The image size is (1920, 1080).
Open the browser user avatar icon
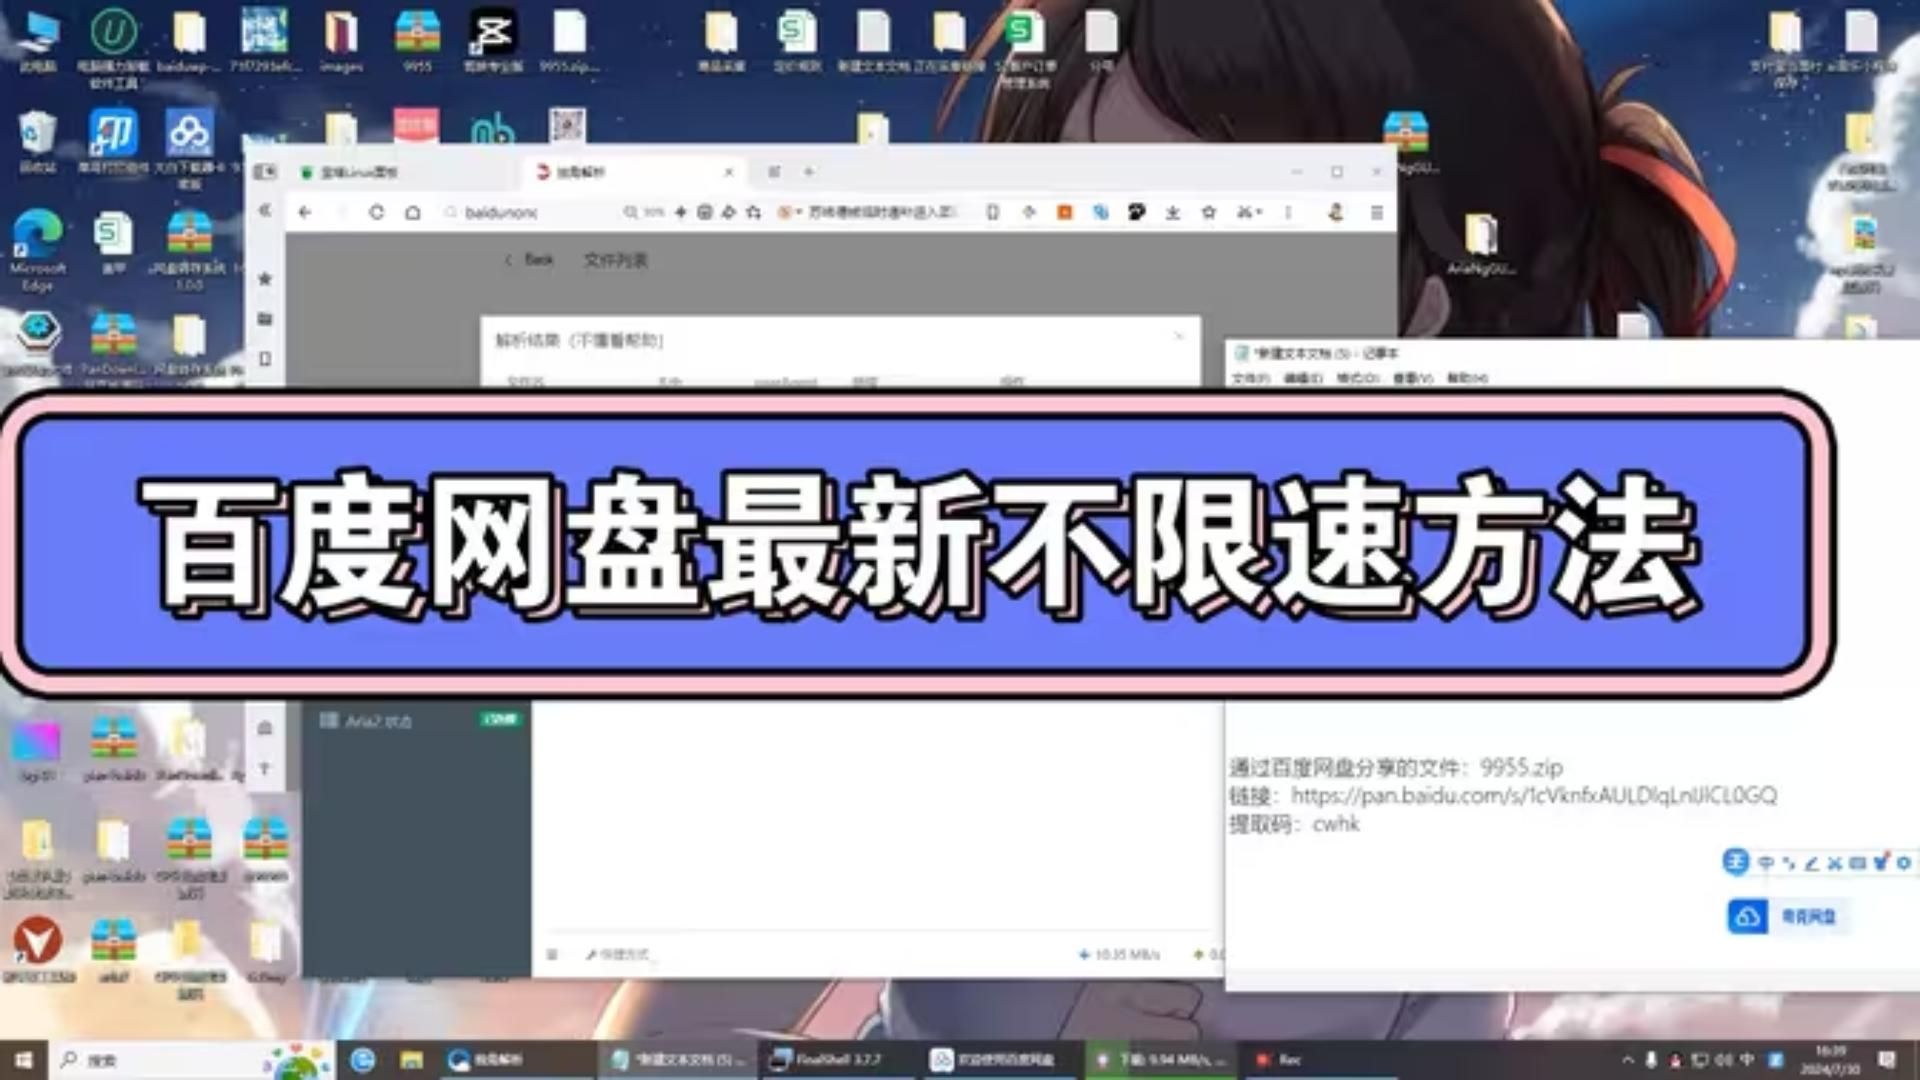[x=1335, y=212]
